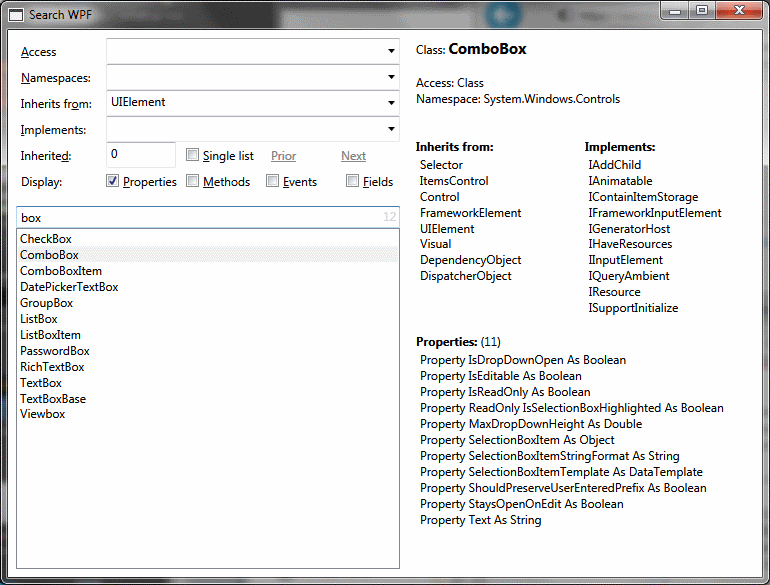Click Property SelectionBoxItemStringFormat As String
The width and height of the screenshot is (770, 585).
point(550,456)
